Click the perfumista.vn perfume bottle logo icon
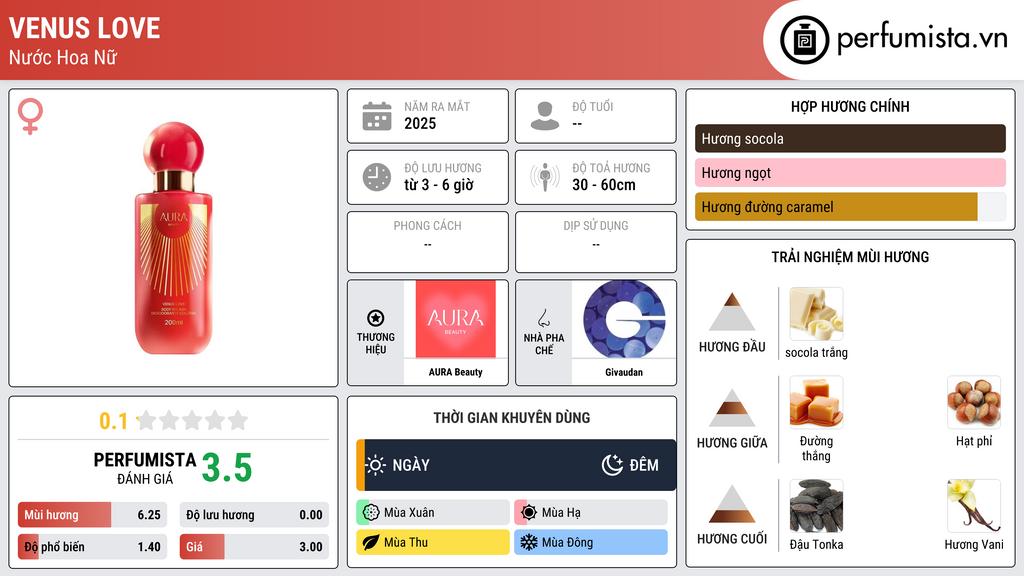 pyautogui.click(x=804, y=40)
